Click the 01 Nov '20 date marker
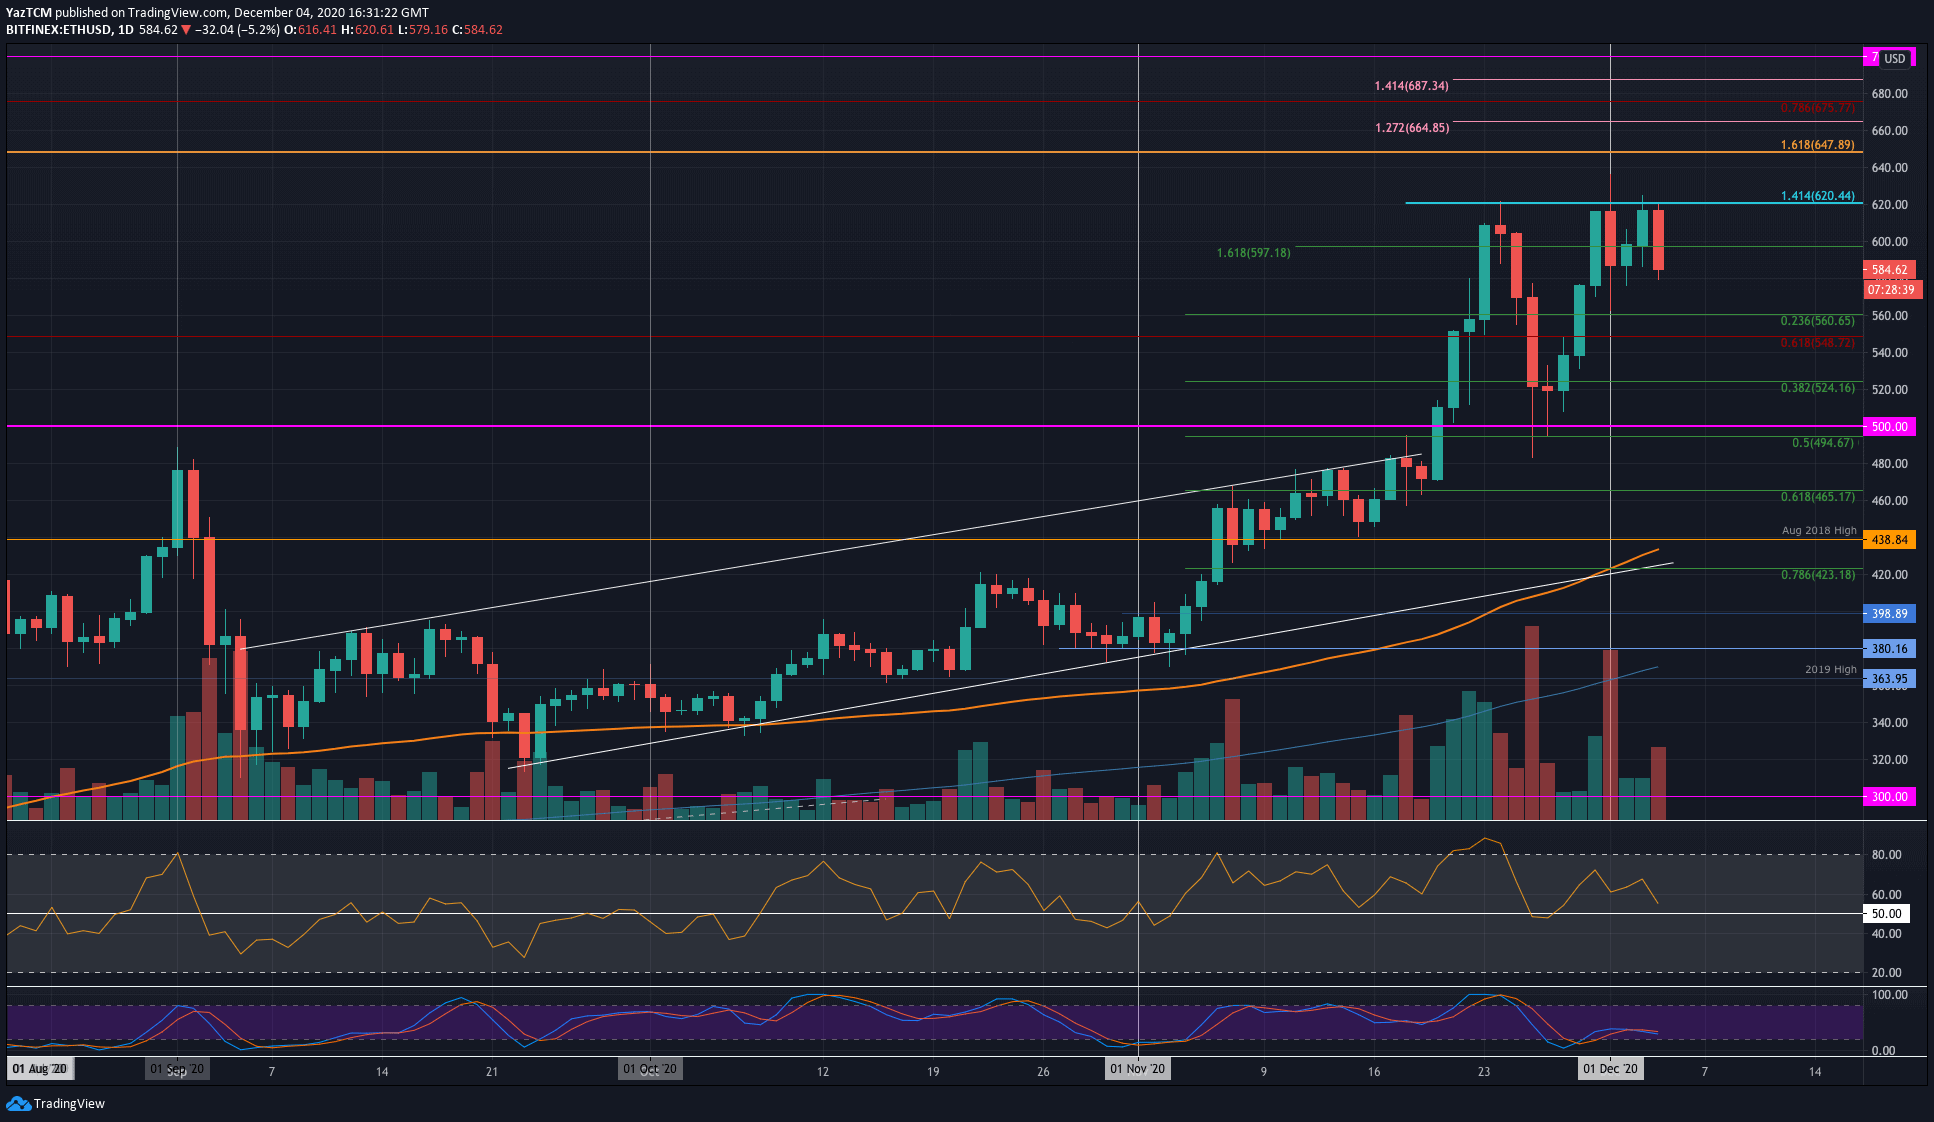 1138,1069
